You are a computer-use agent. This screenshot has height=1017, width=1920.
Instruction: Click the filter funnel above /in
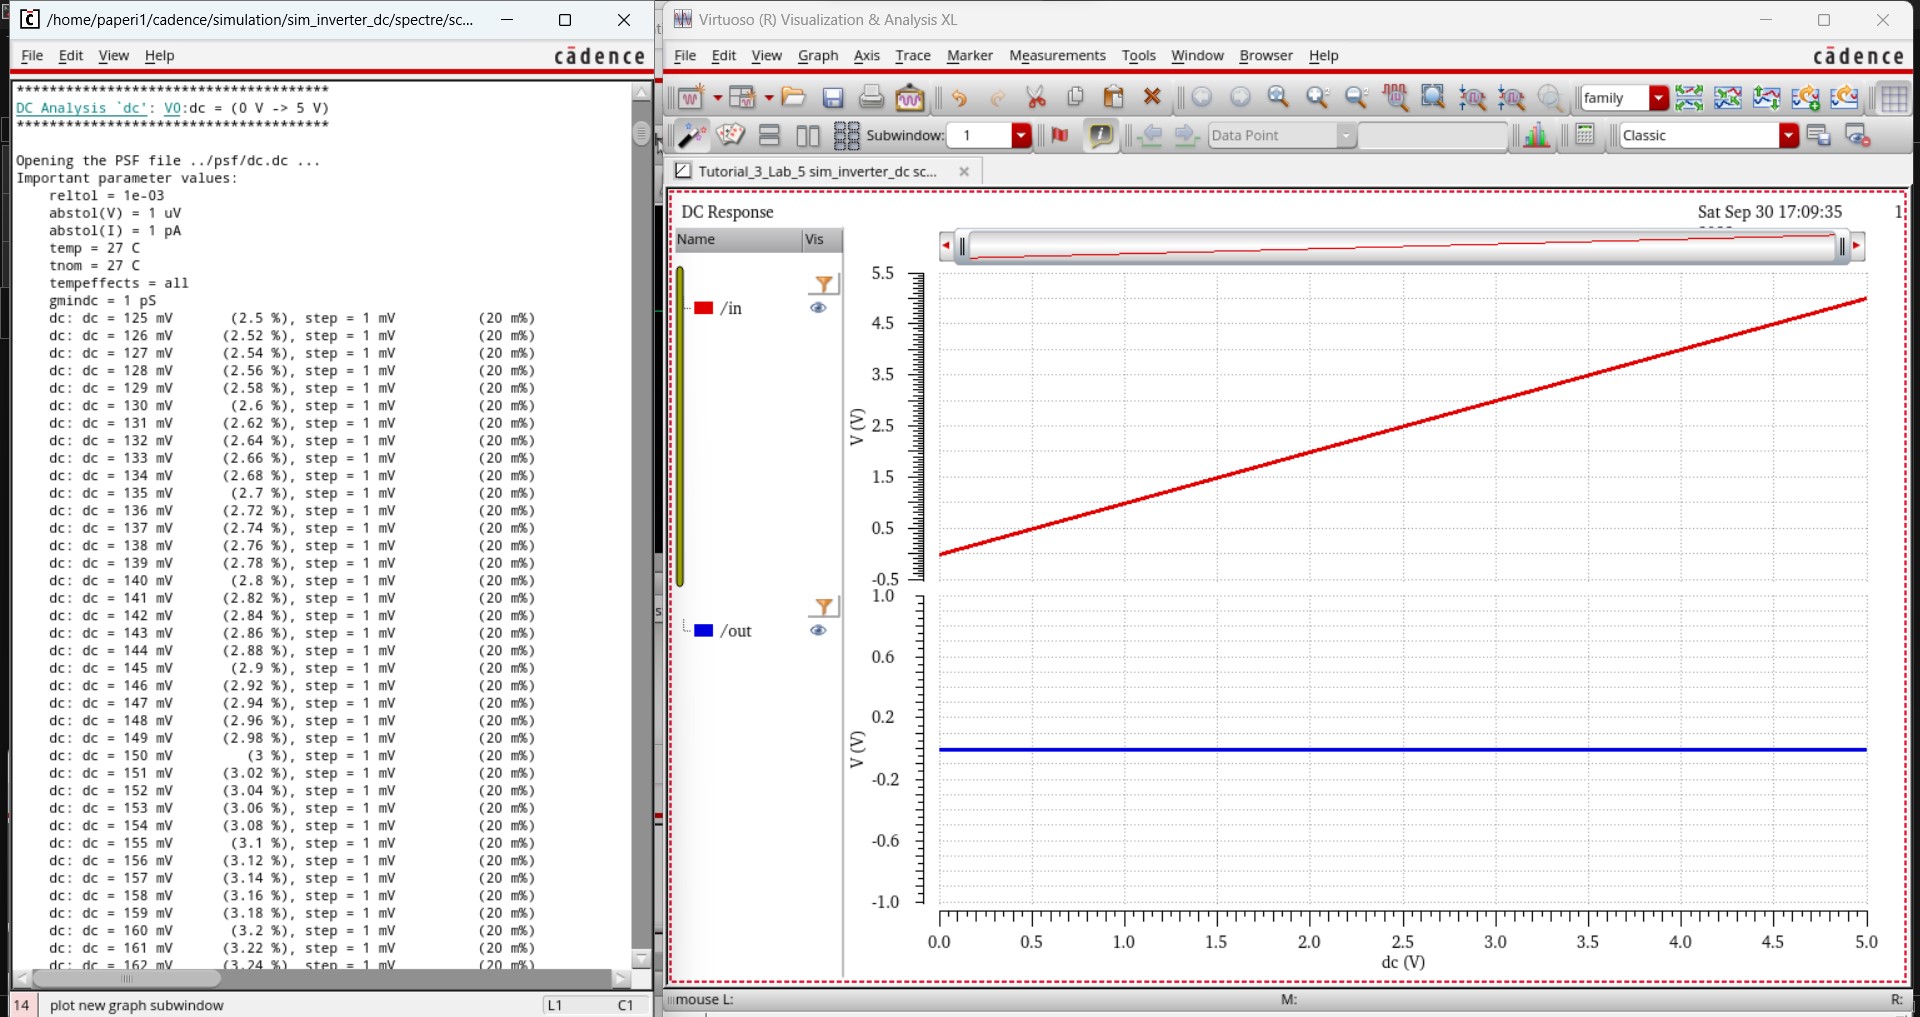(824, 285)
